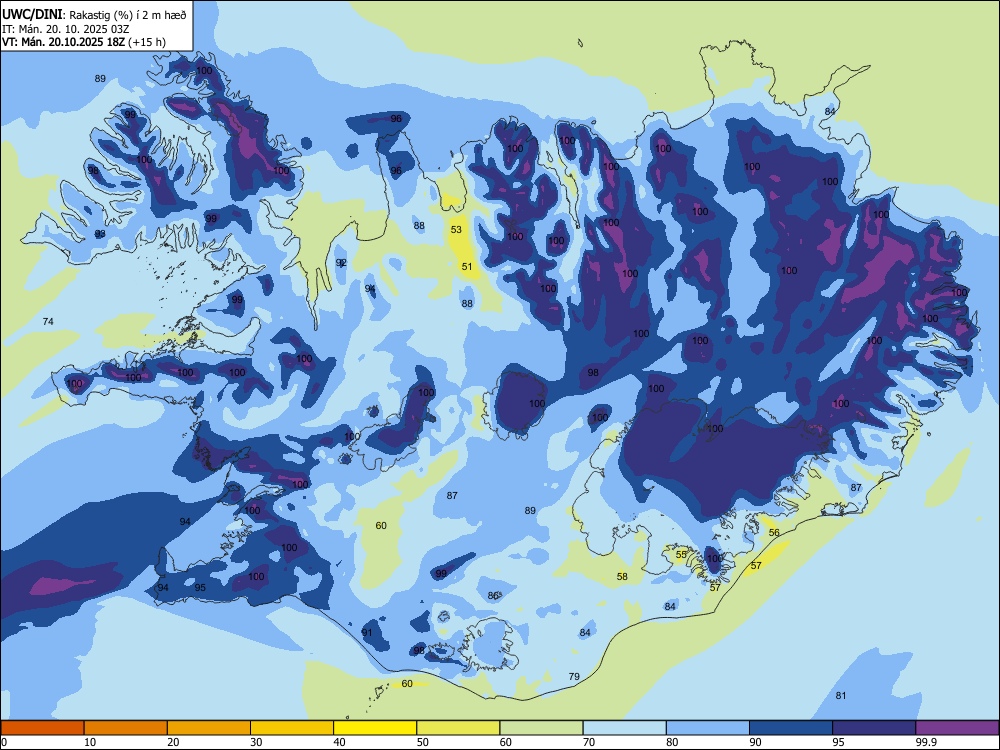Pick the light green 60–70 legend swatch
1000x750 pixels.
[x=541, y=728]
